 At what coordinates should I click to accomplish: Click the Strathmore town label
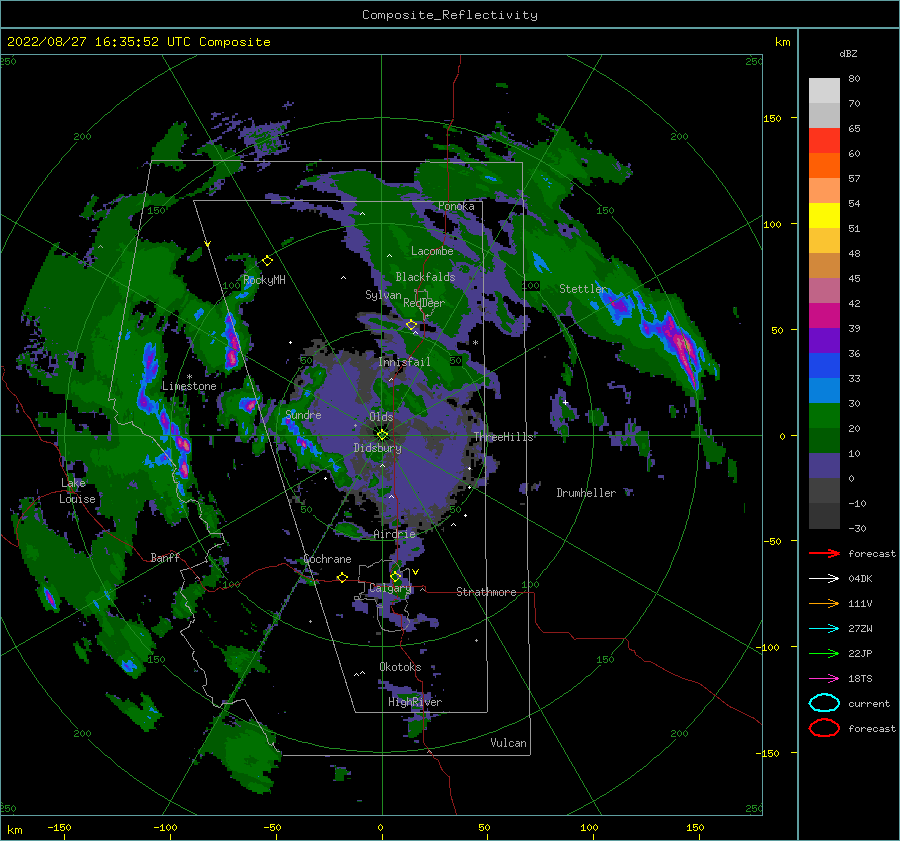[x=486, y=592]
